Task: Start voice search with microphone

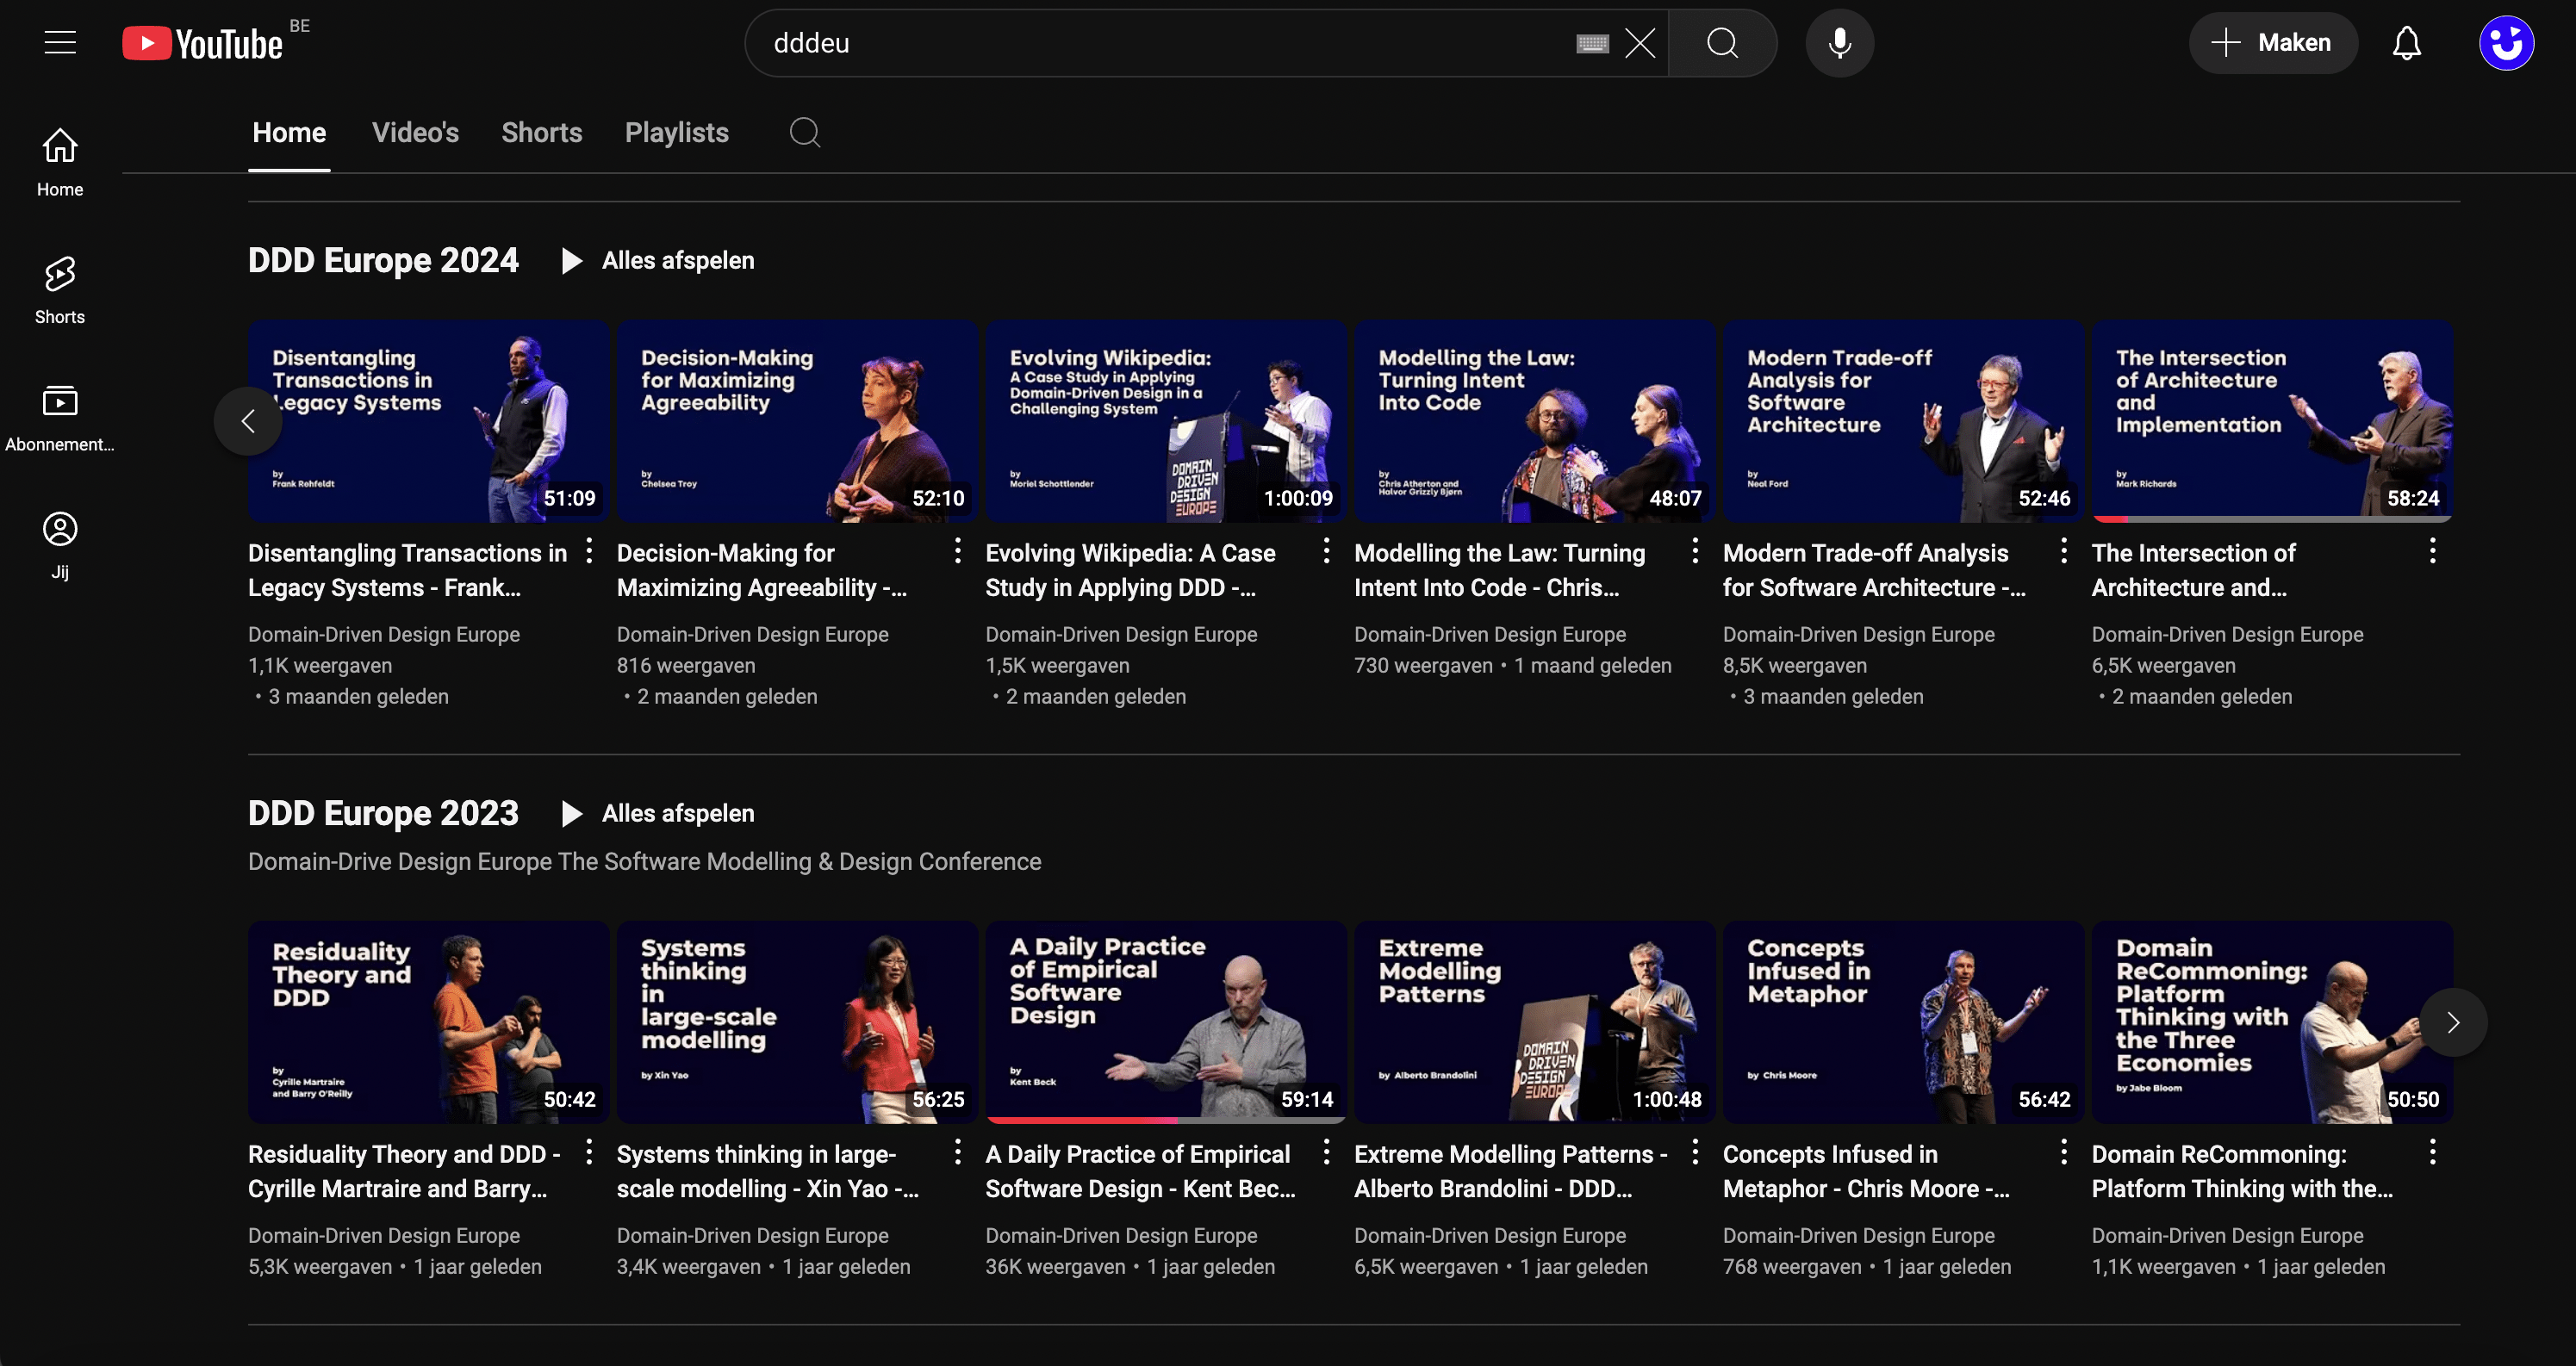Action: pos(1839,43)
